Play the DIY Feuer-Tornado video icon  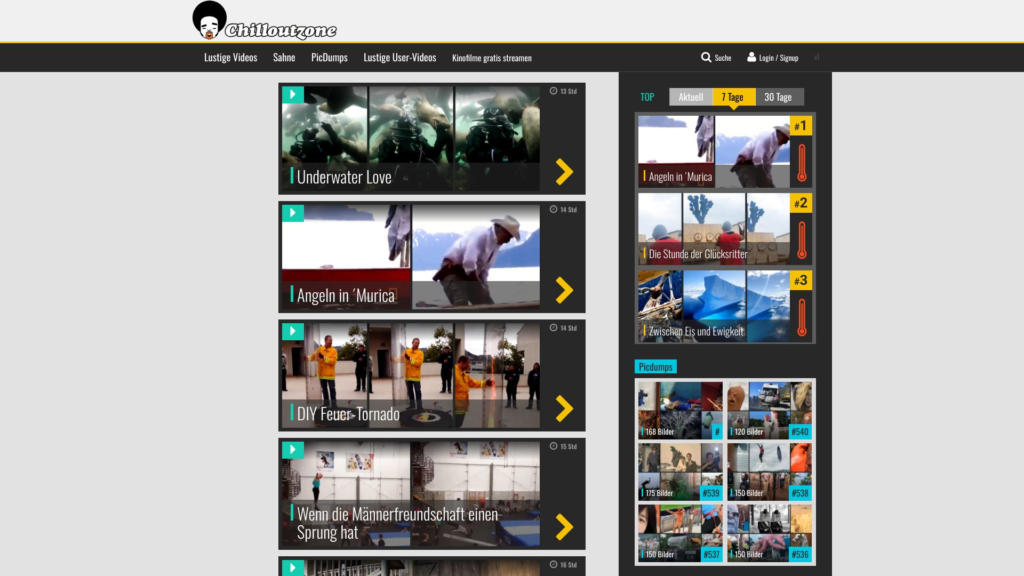coord(293,331)
